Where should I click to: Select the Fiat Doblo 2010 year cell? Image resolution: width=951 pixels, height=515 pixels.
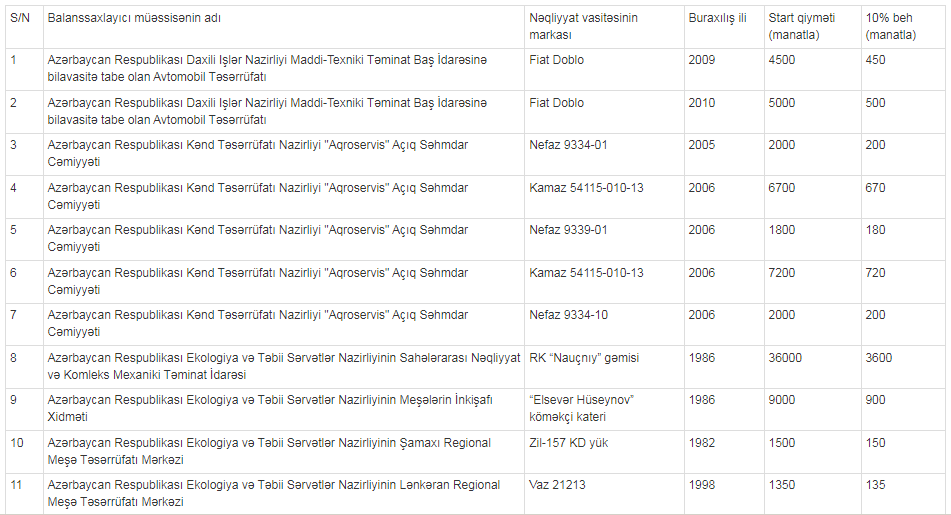coord(724,112)
